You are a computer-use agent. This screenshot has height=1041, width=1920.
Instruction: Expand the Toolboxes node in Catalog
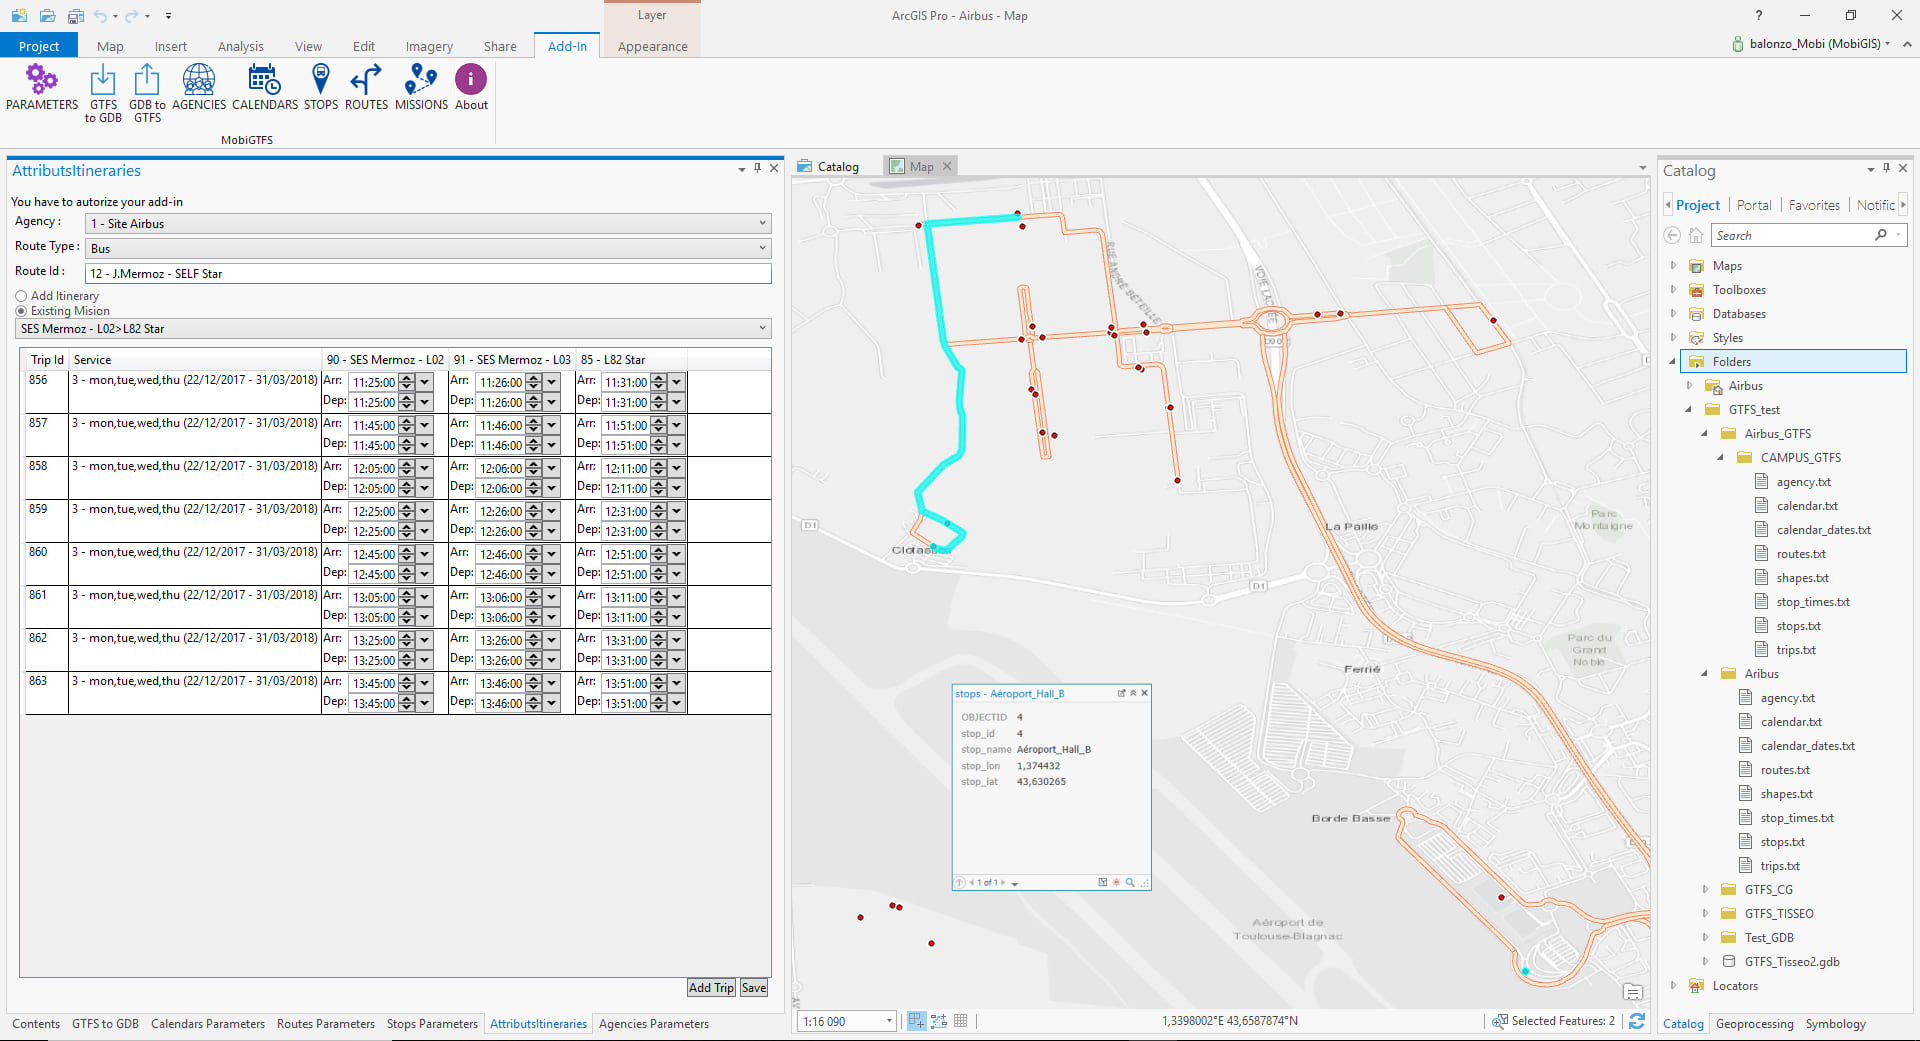[x=1673, y=290]
